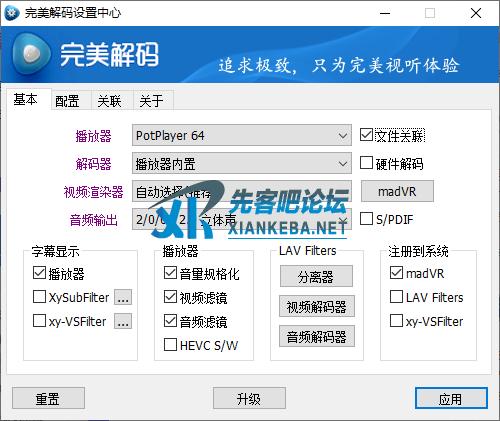Click the 应用 apply button

pyautogui.click(x=451, y=398)
